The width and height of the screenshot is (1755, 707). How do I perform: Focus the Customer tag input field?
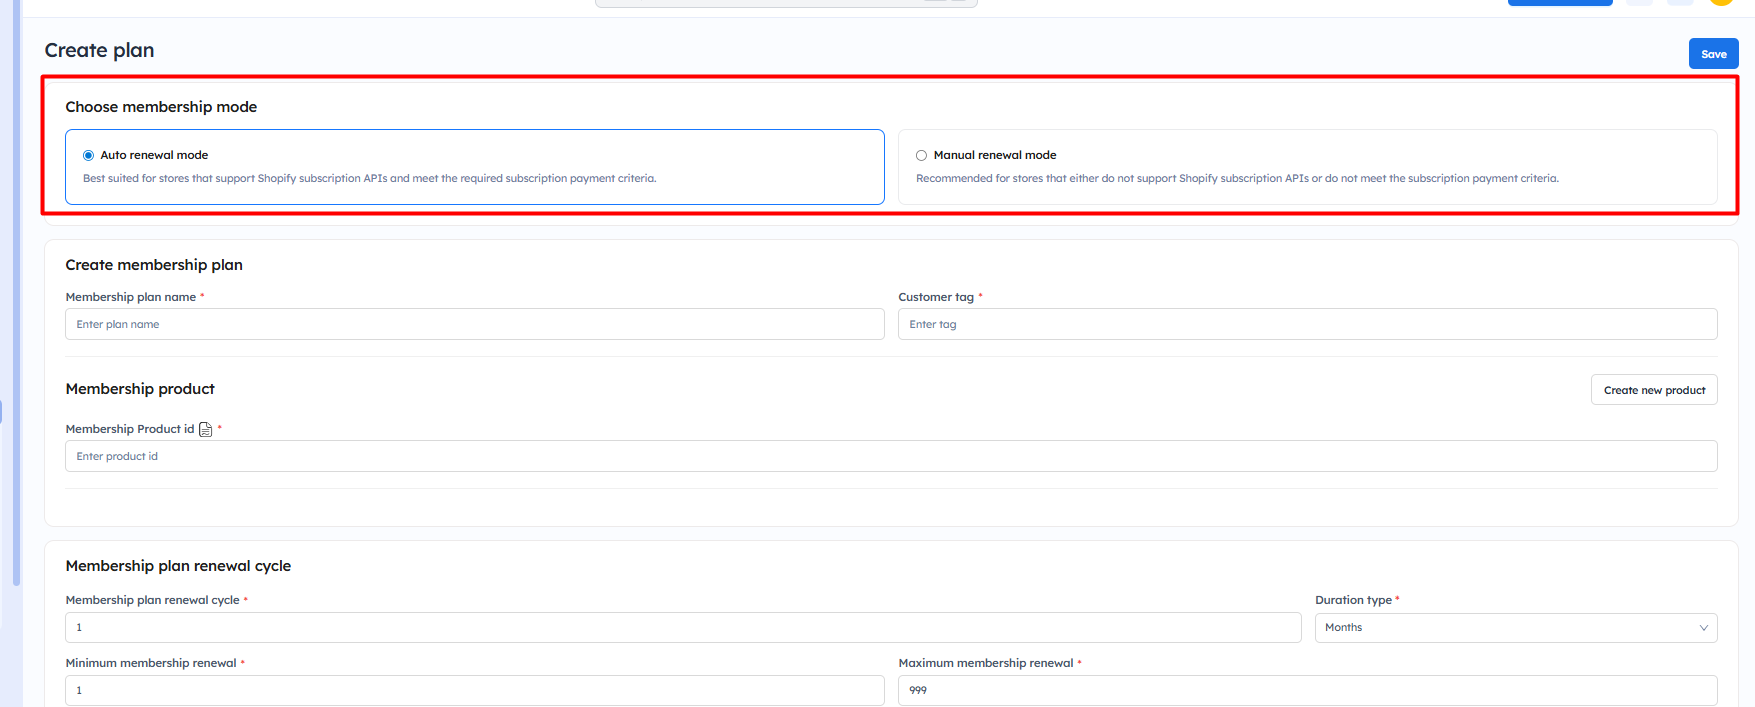[1306, 324]
